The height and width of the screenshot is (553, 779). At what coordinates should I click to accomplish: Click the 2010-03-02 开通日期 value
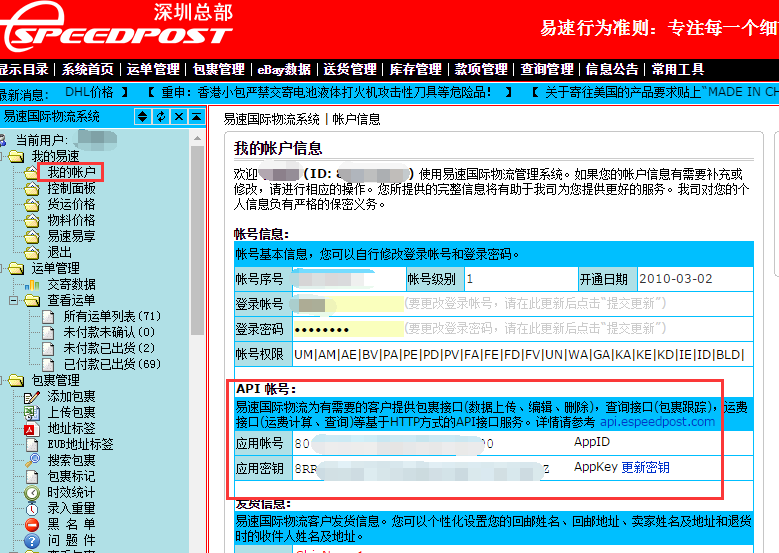pyautogui.click(x=676, y=279)
